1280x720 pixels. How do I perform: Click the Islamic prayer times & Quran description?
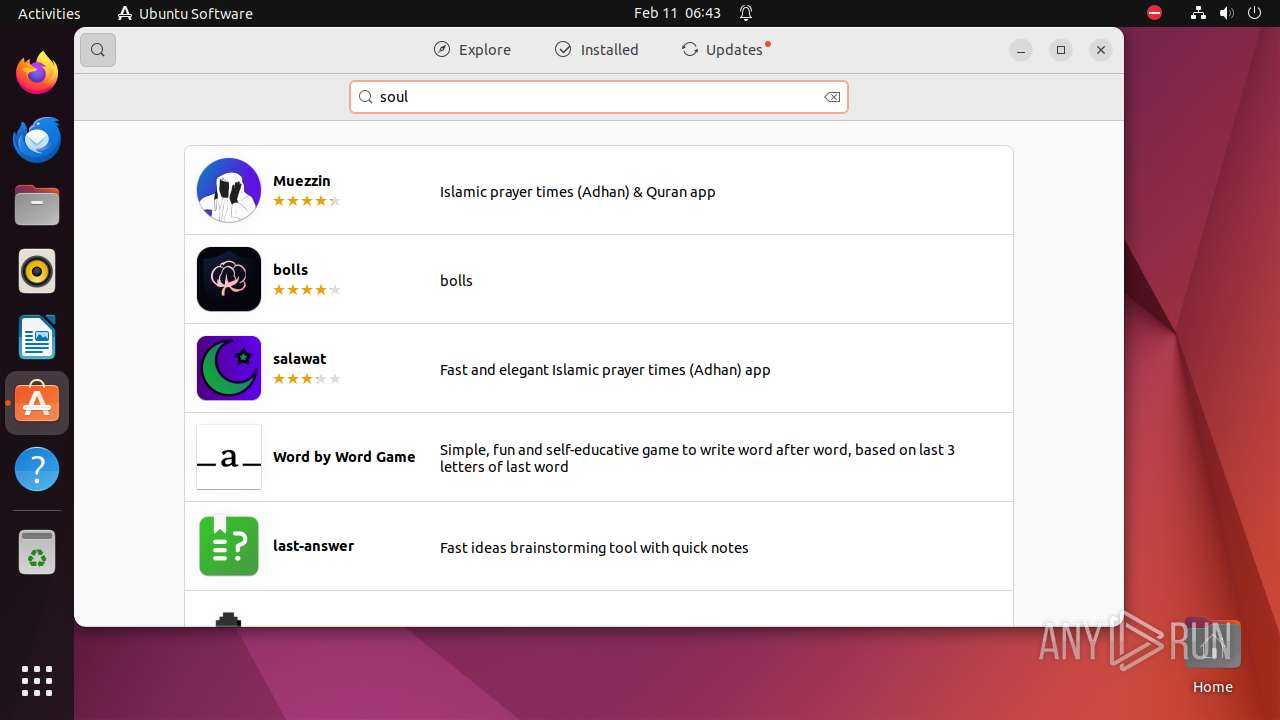coord(578,192)
